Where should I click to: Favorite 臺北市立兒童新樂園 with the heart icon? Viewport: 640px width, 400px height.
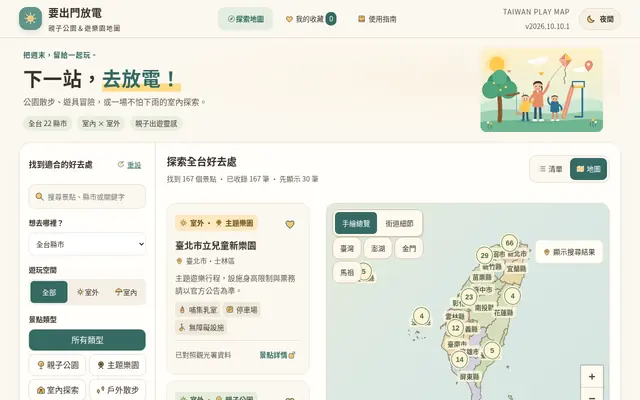point(290,224)
